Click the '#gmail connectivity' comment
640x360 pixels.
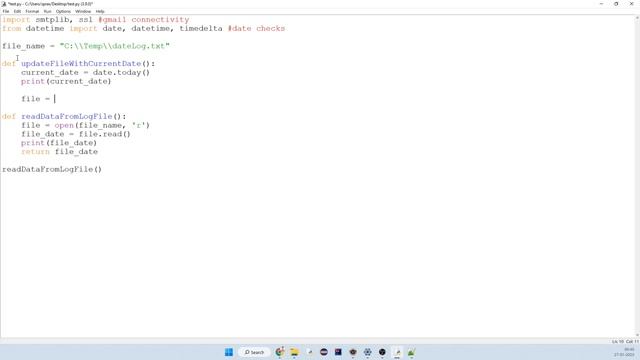pos(144,20)
